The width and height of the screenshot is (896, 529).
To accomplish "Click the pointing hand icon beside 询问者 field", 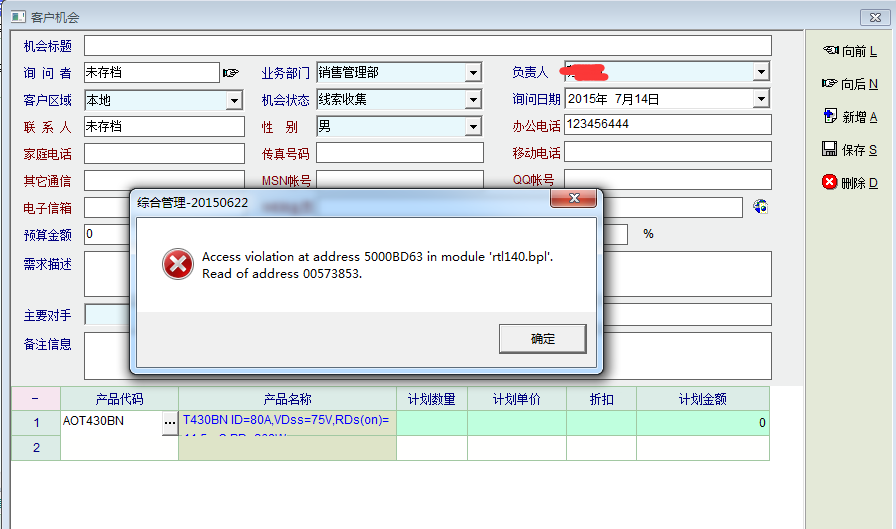I will (231, 72).
